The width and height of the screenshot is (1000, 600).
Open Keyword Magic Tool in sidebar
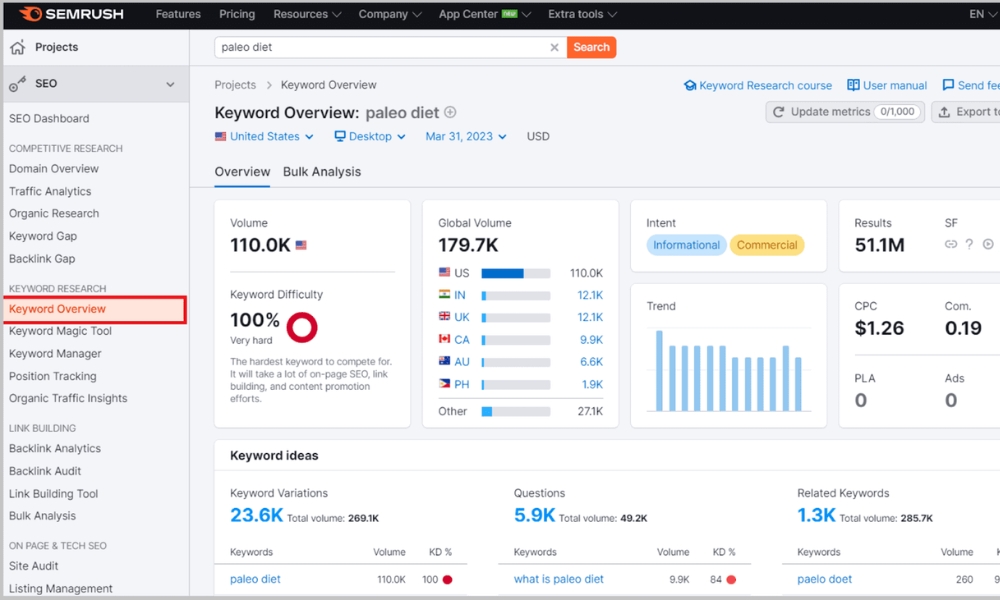60,331
